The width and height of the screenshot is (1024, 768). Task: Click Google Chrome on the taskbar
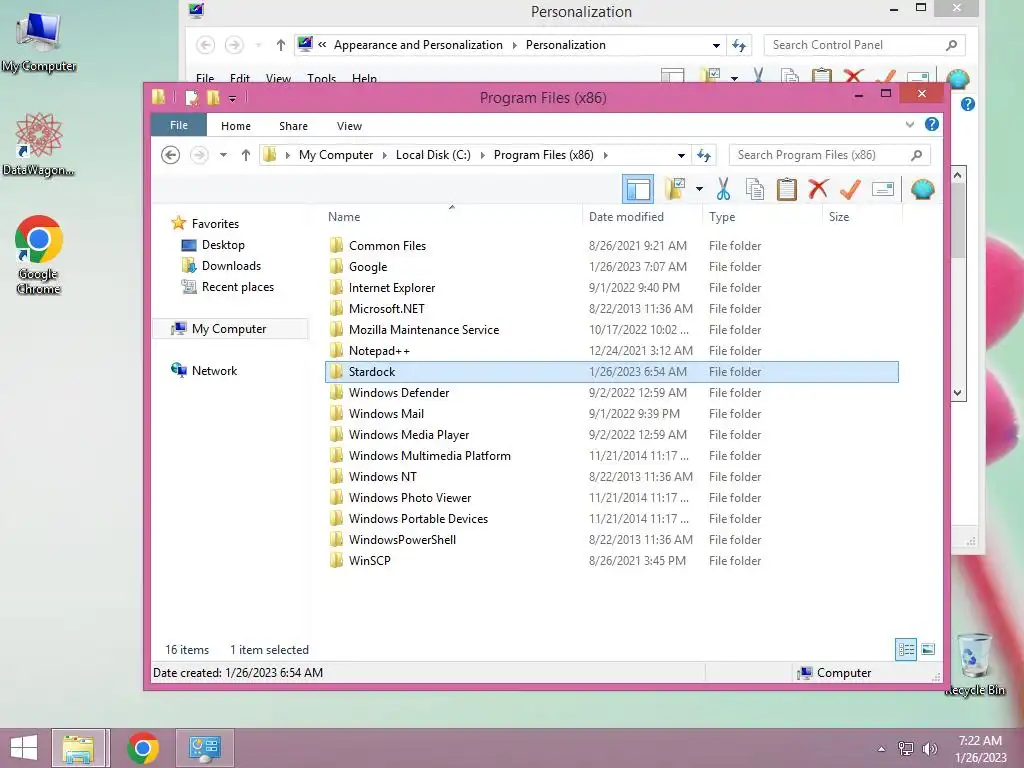point(143,748)
